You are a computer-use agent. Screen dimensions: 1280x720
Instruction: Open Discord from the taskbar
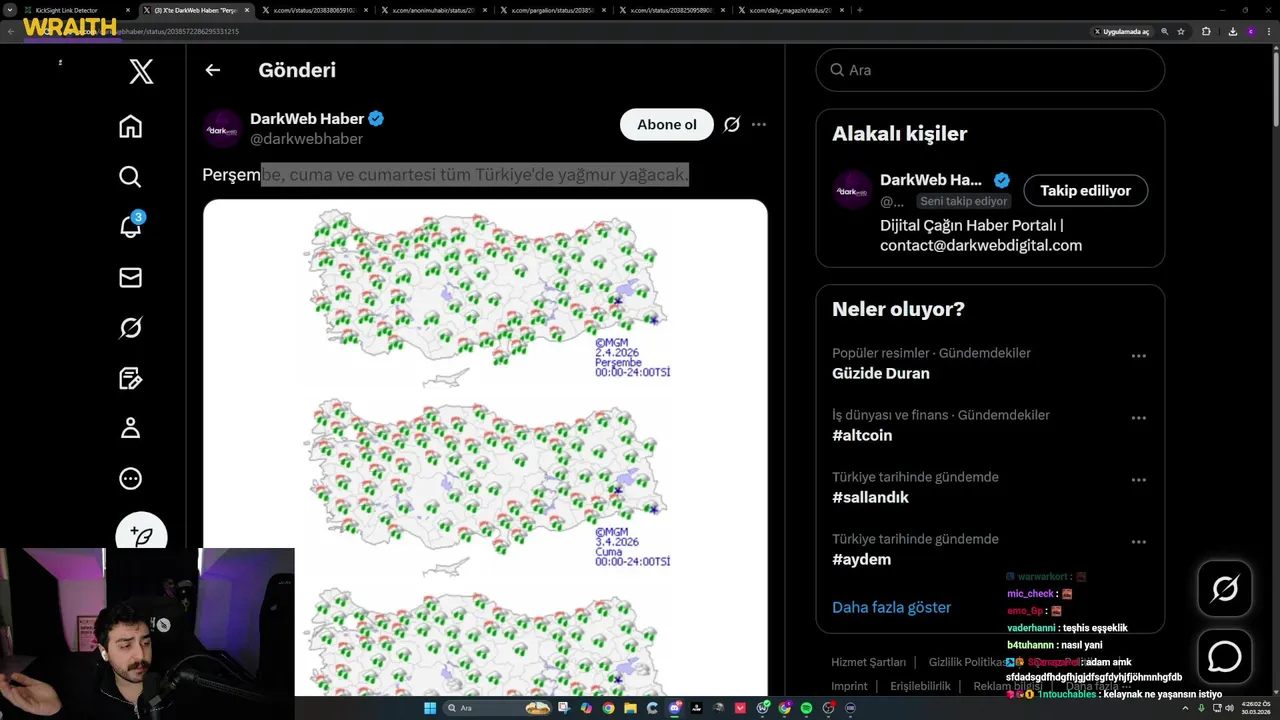(x=675, y=708)
